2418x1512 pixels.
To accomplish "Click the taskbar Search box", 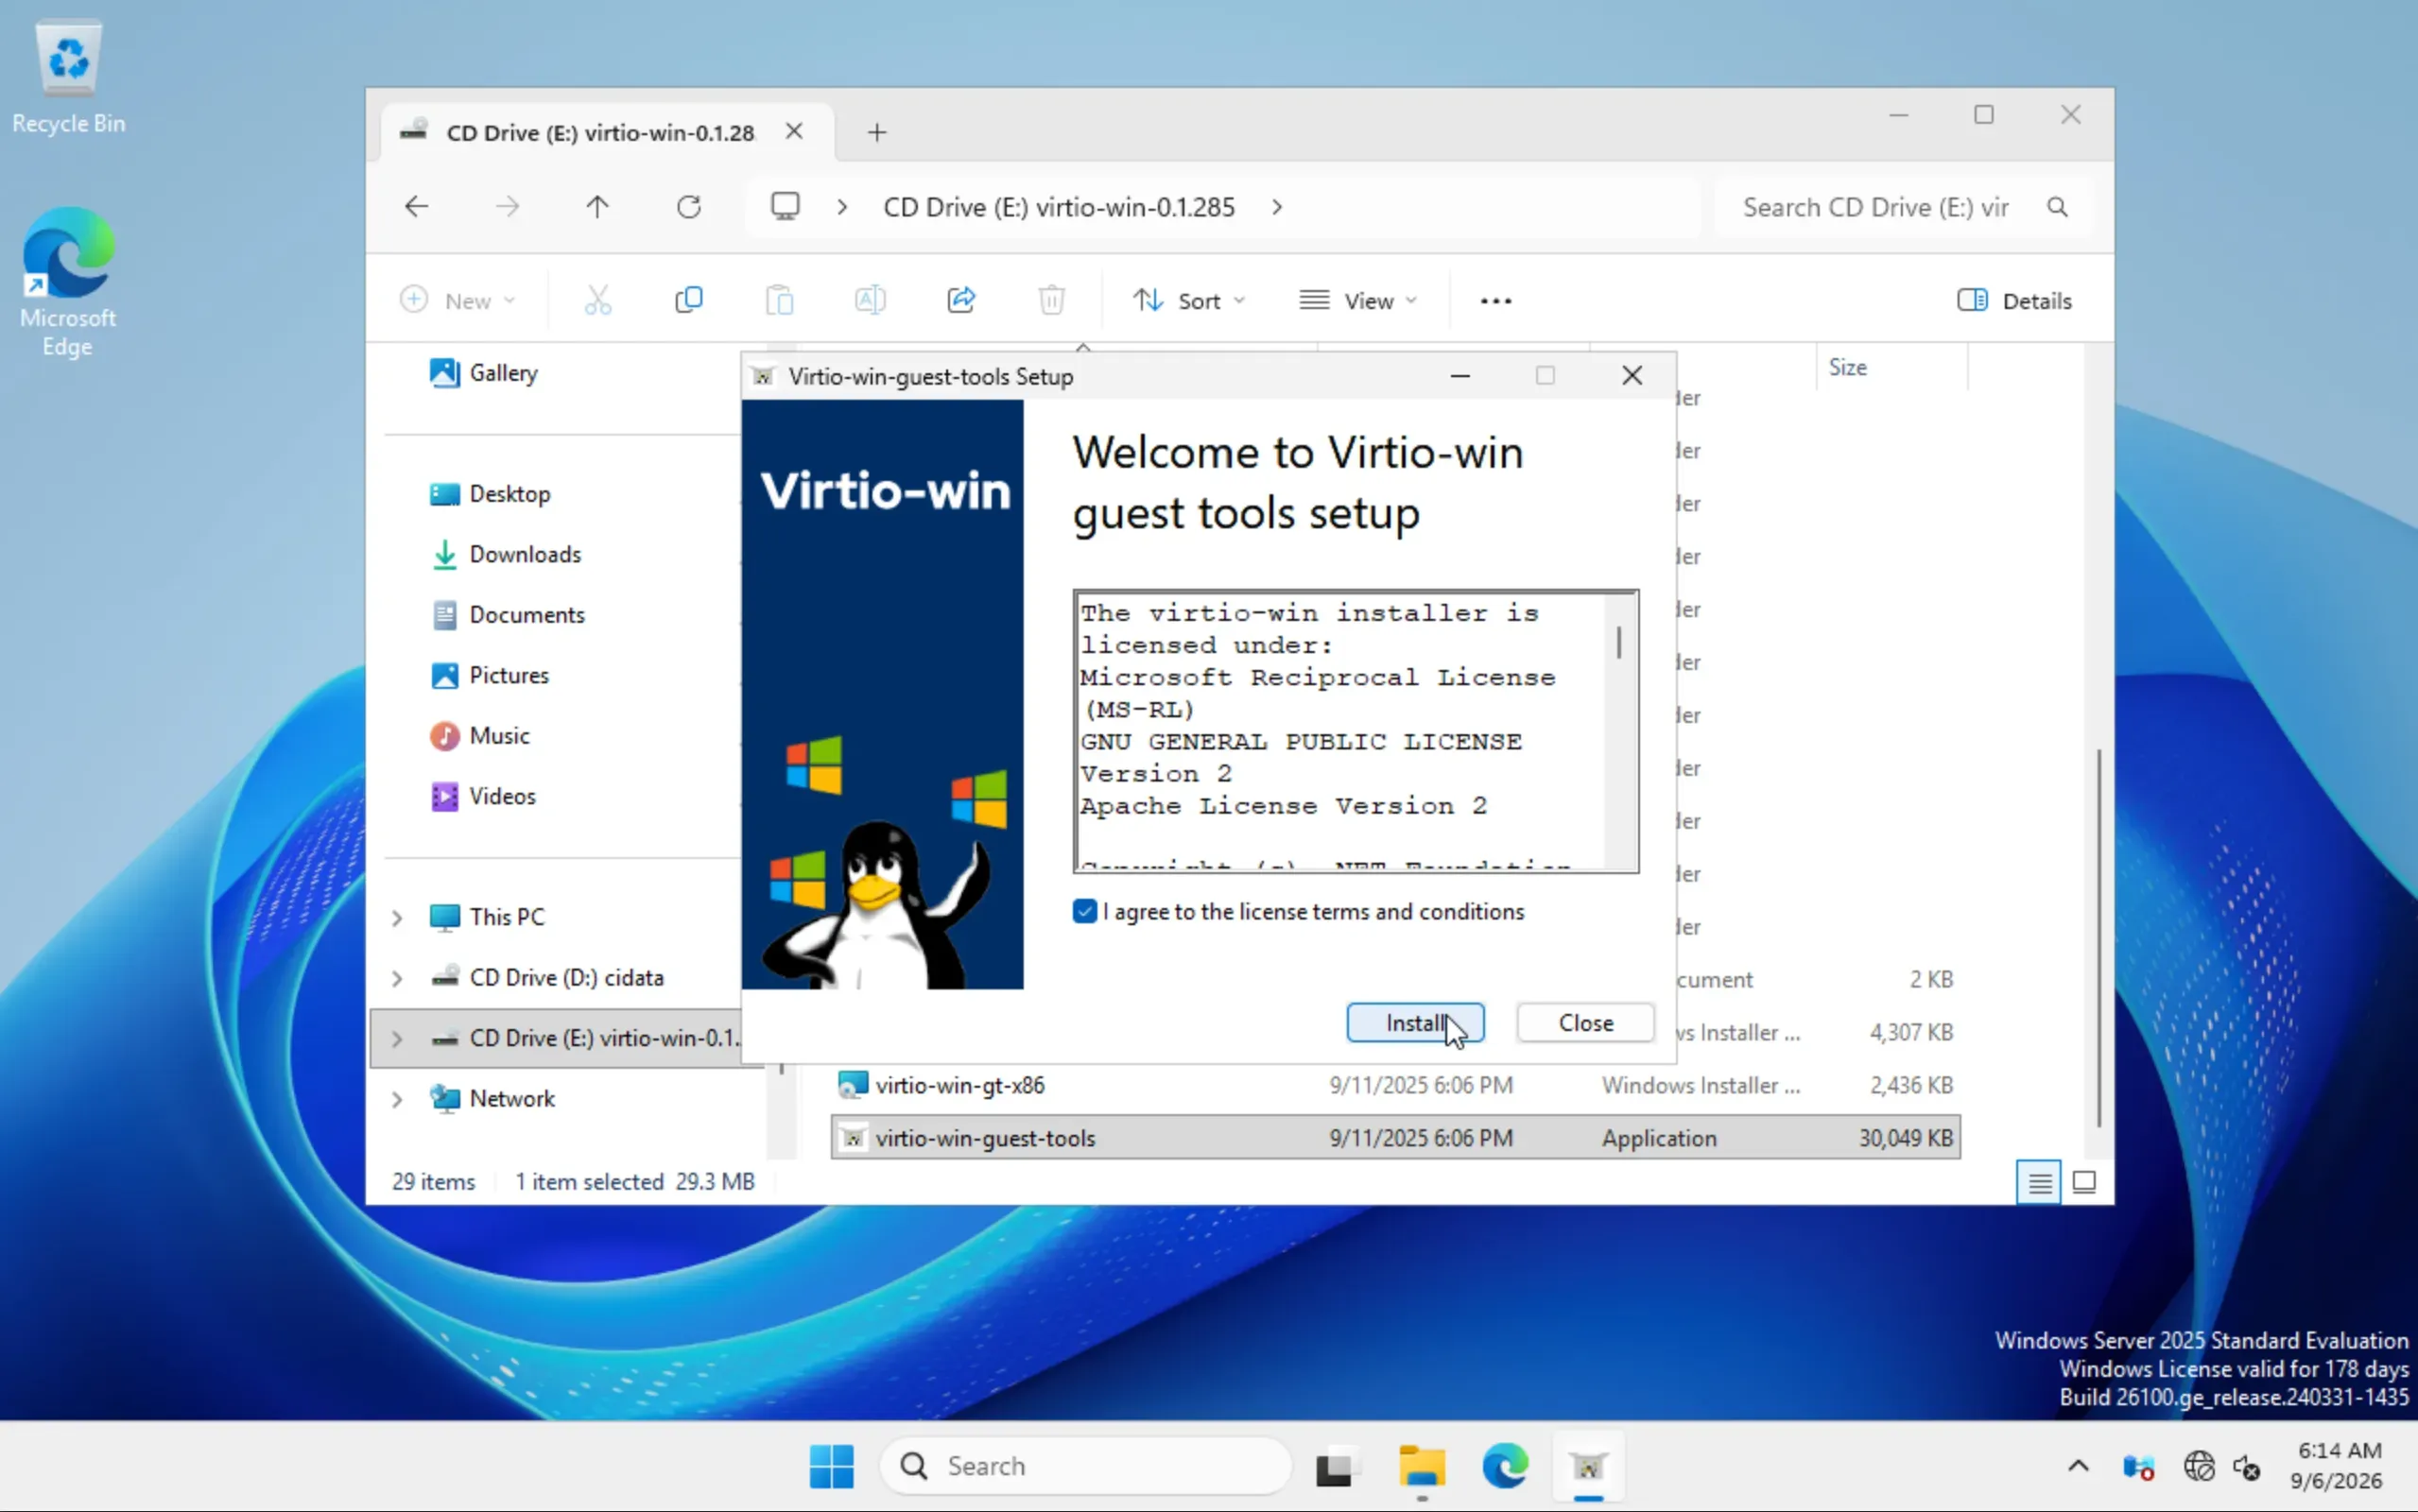I will click(1086, 1467).
